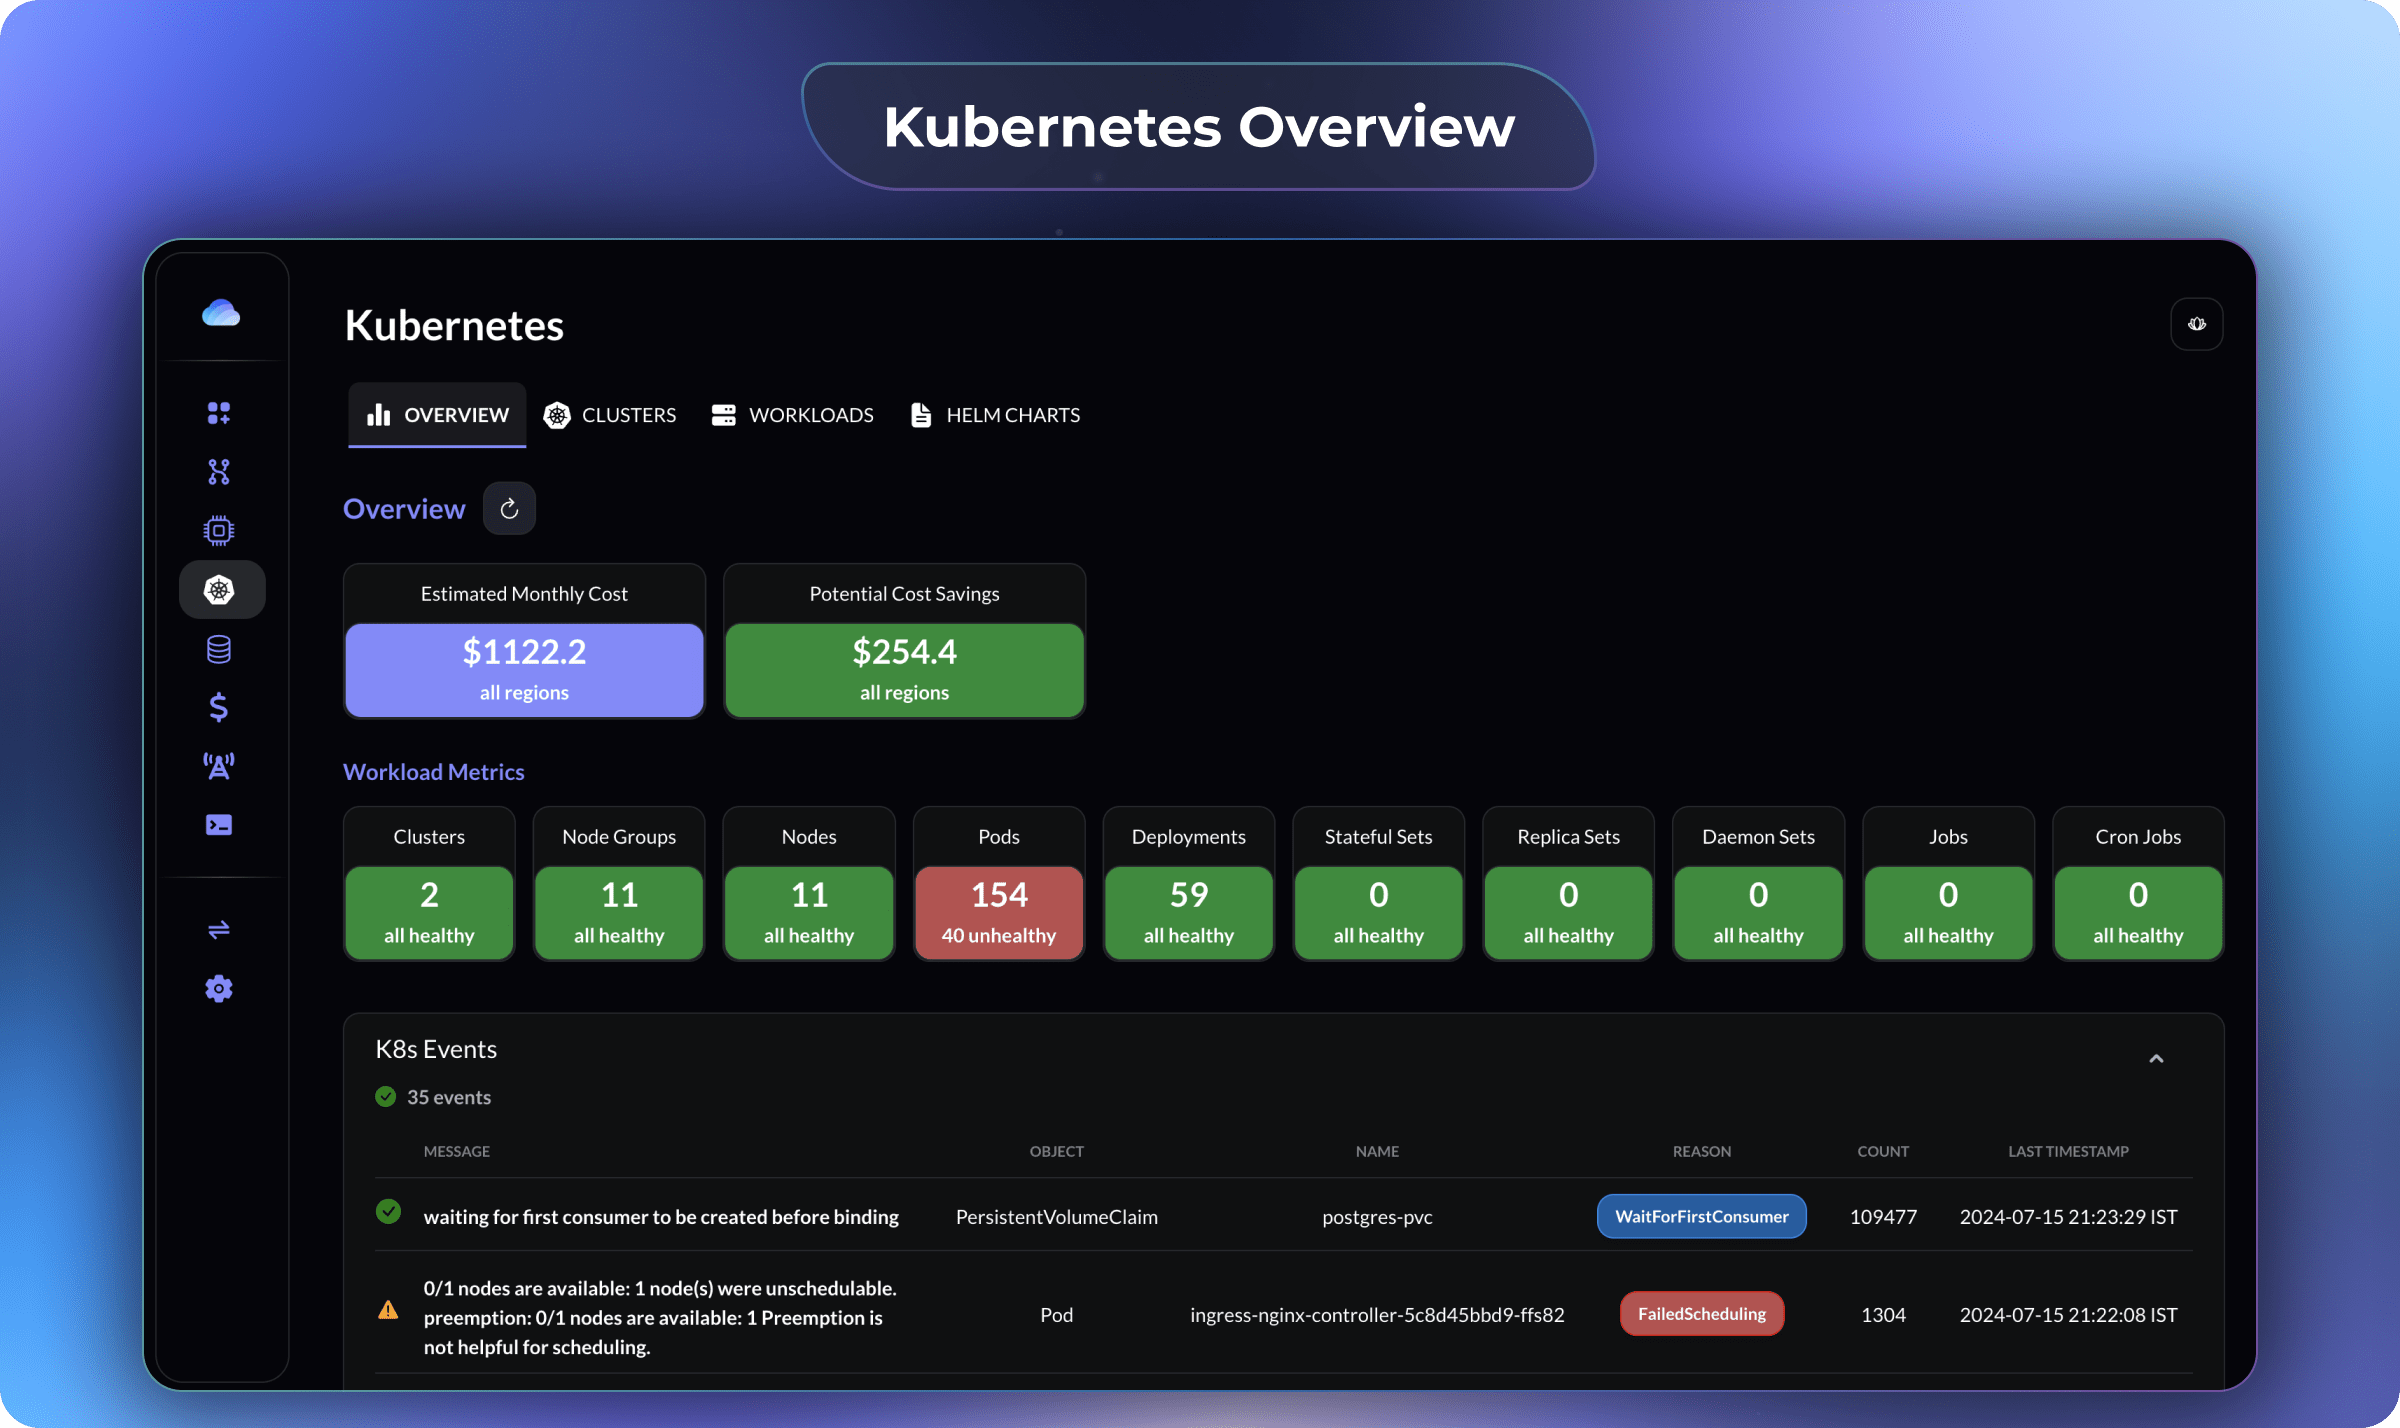This screenshot has height=1428, width=2400.
Task: Select the network graph icon in the sidebar
Action: (x=219, y=470)
